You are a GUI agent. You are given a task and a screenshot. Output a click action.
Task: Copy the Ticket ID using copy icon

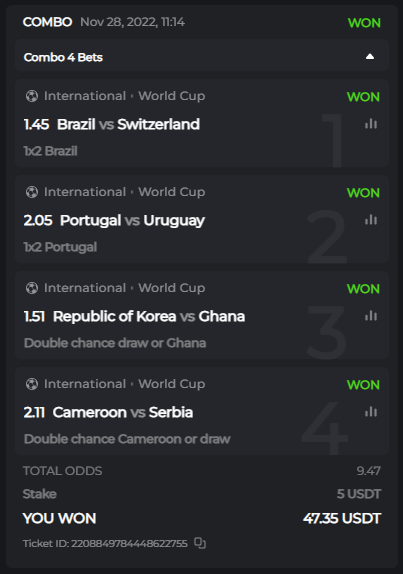click(200, 543)
